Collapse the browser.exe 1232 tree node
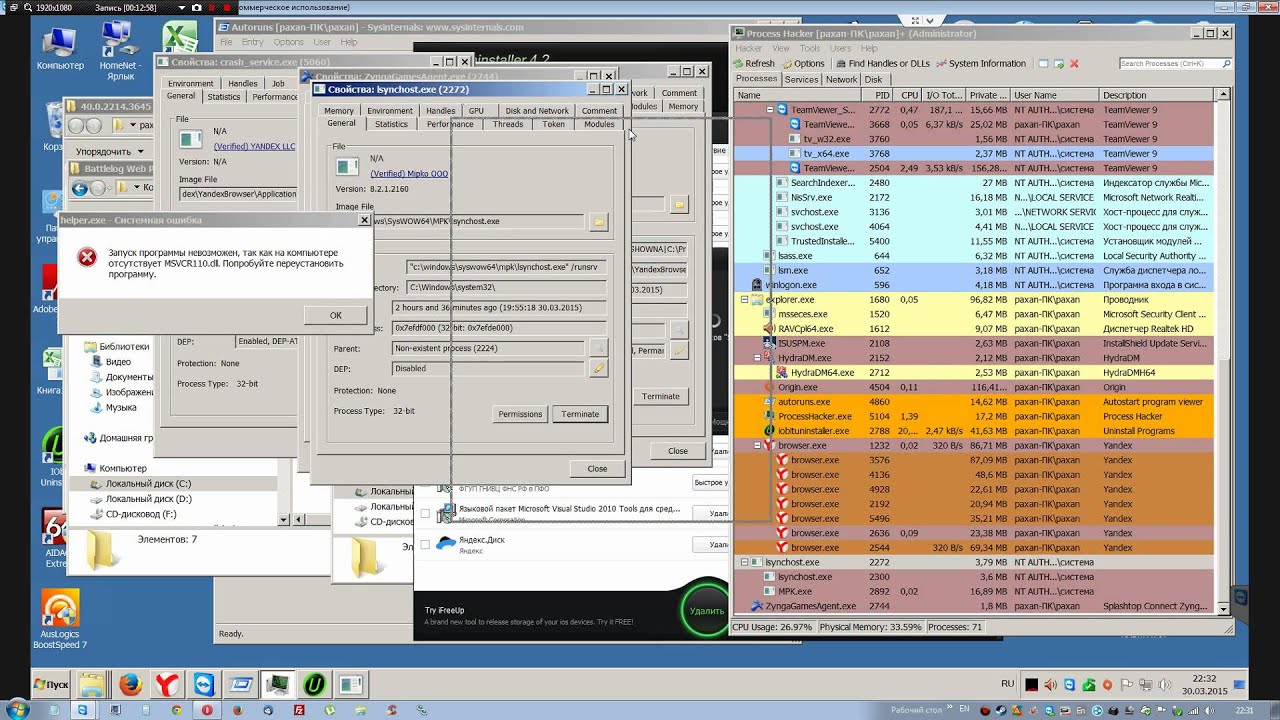This screenshot has width=1280, height=720. (x=757, y=445)
